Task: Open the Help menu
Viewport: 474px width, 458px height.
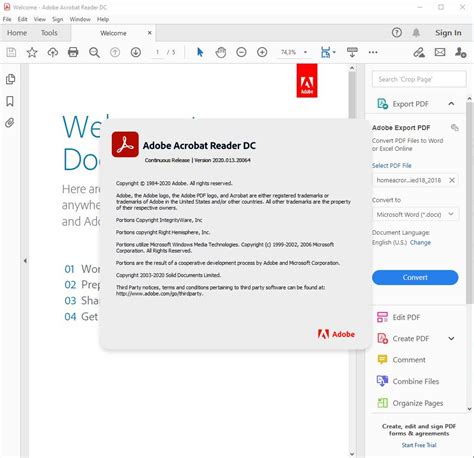Action: [x=103, y=19]
